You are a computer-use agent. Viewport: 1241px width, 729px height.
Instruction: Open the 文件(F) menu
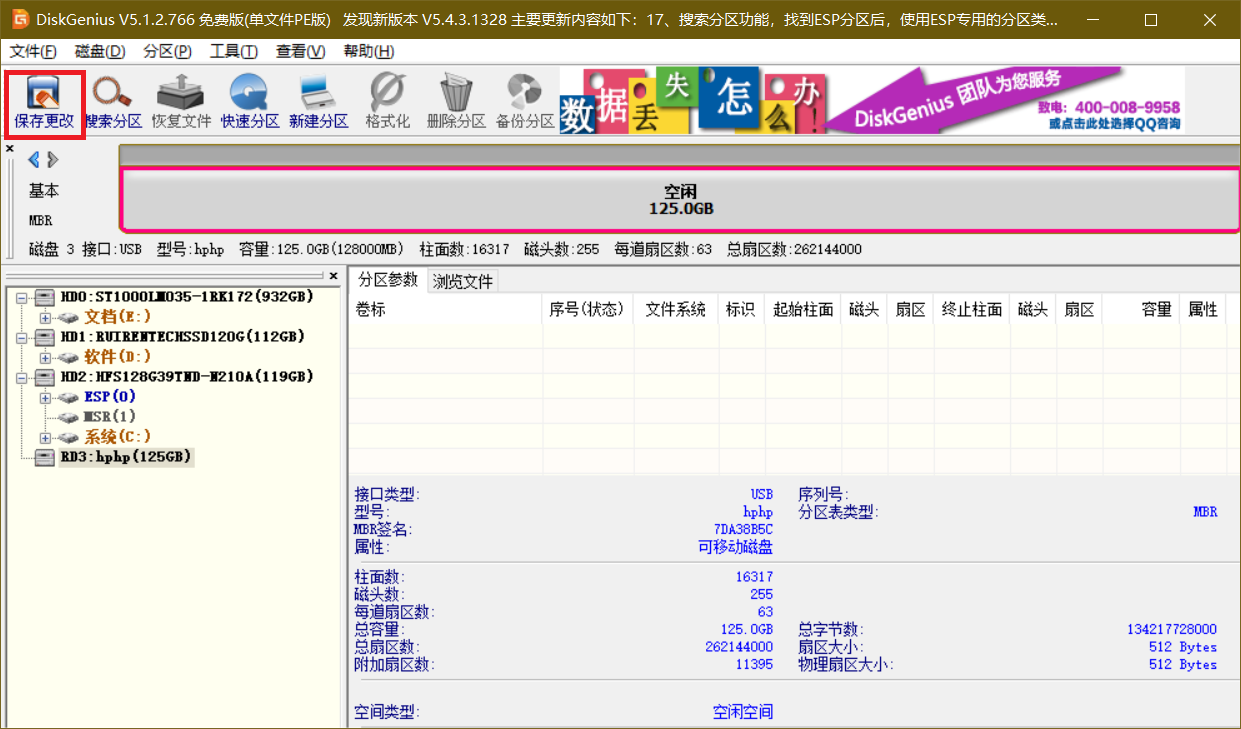(33, 51)
